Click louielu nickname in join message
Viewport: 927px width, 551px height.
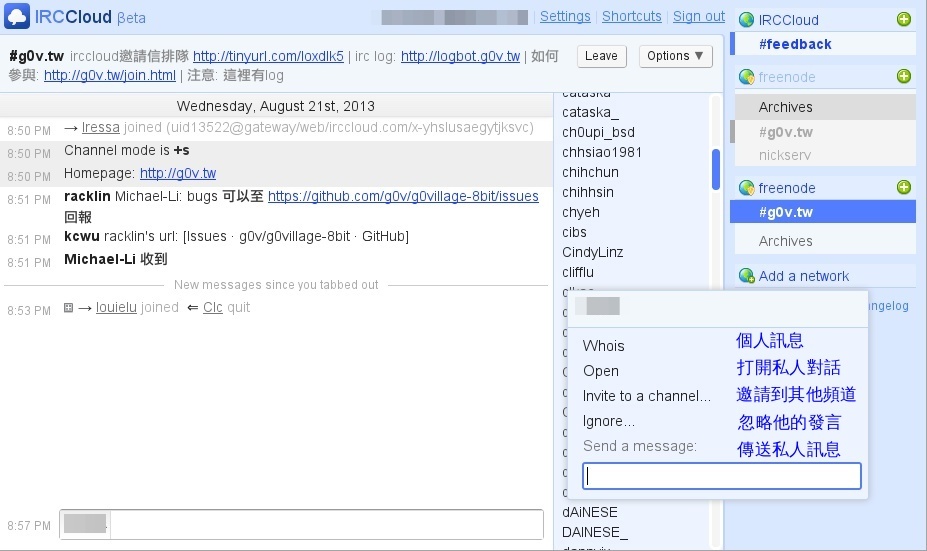tap(116, 307)
